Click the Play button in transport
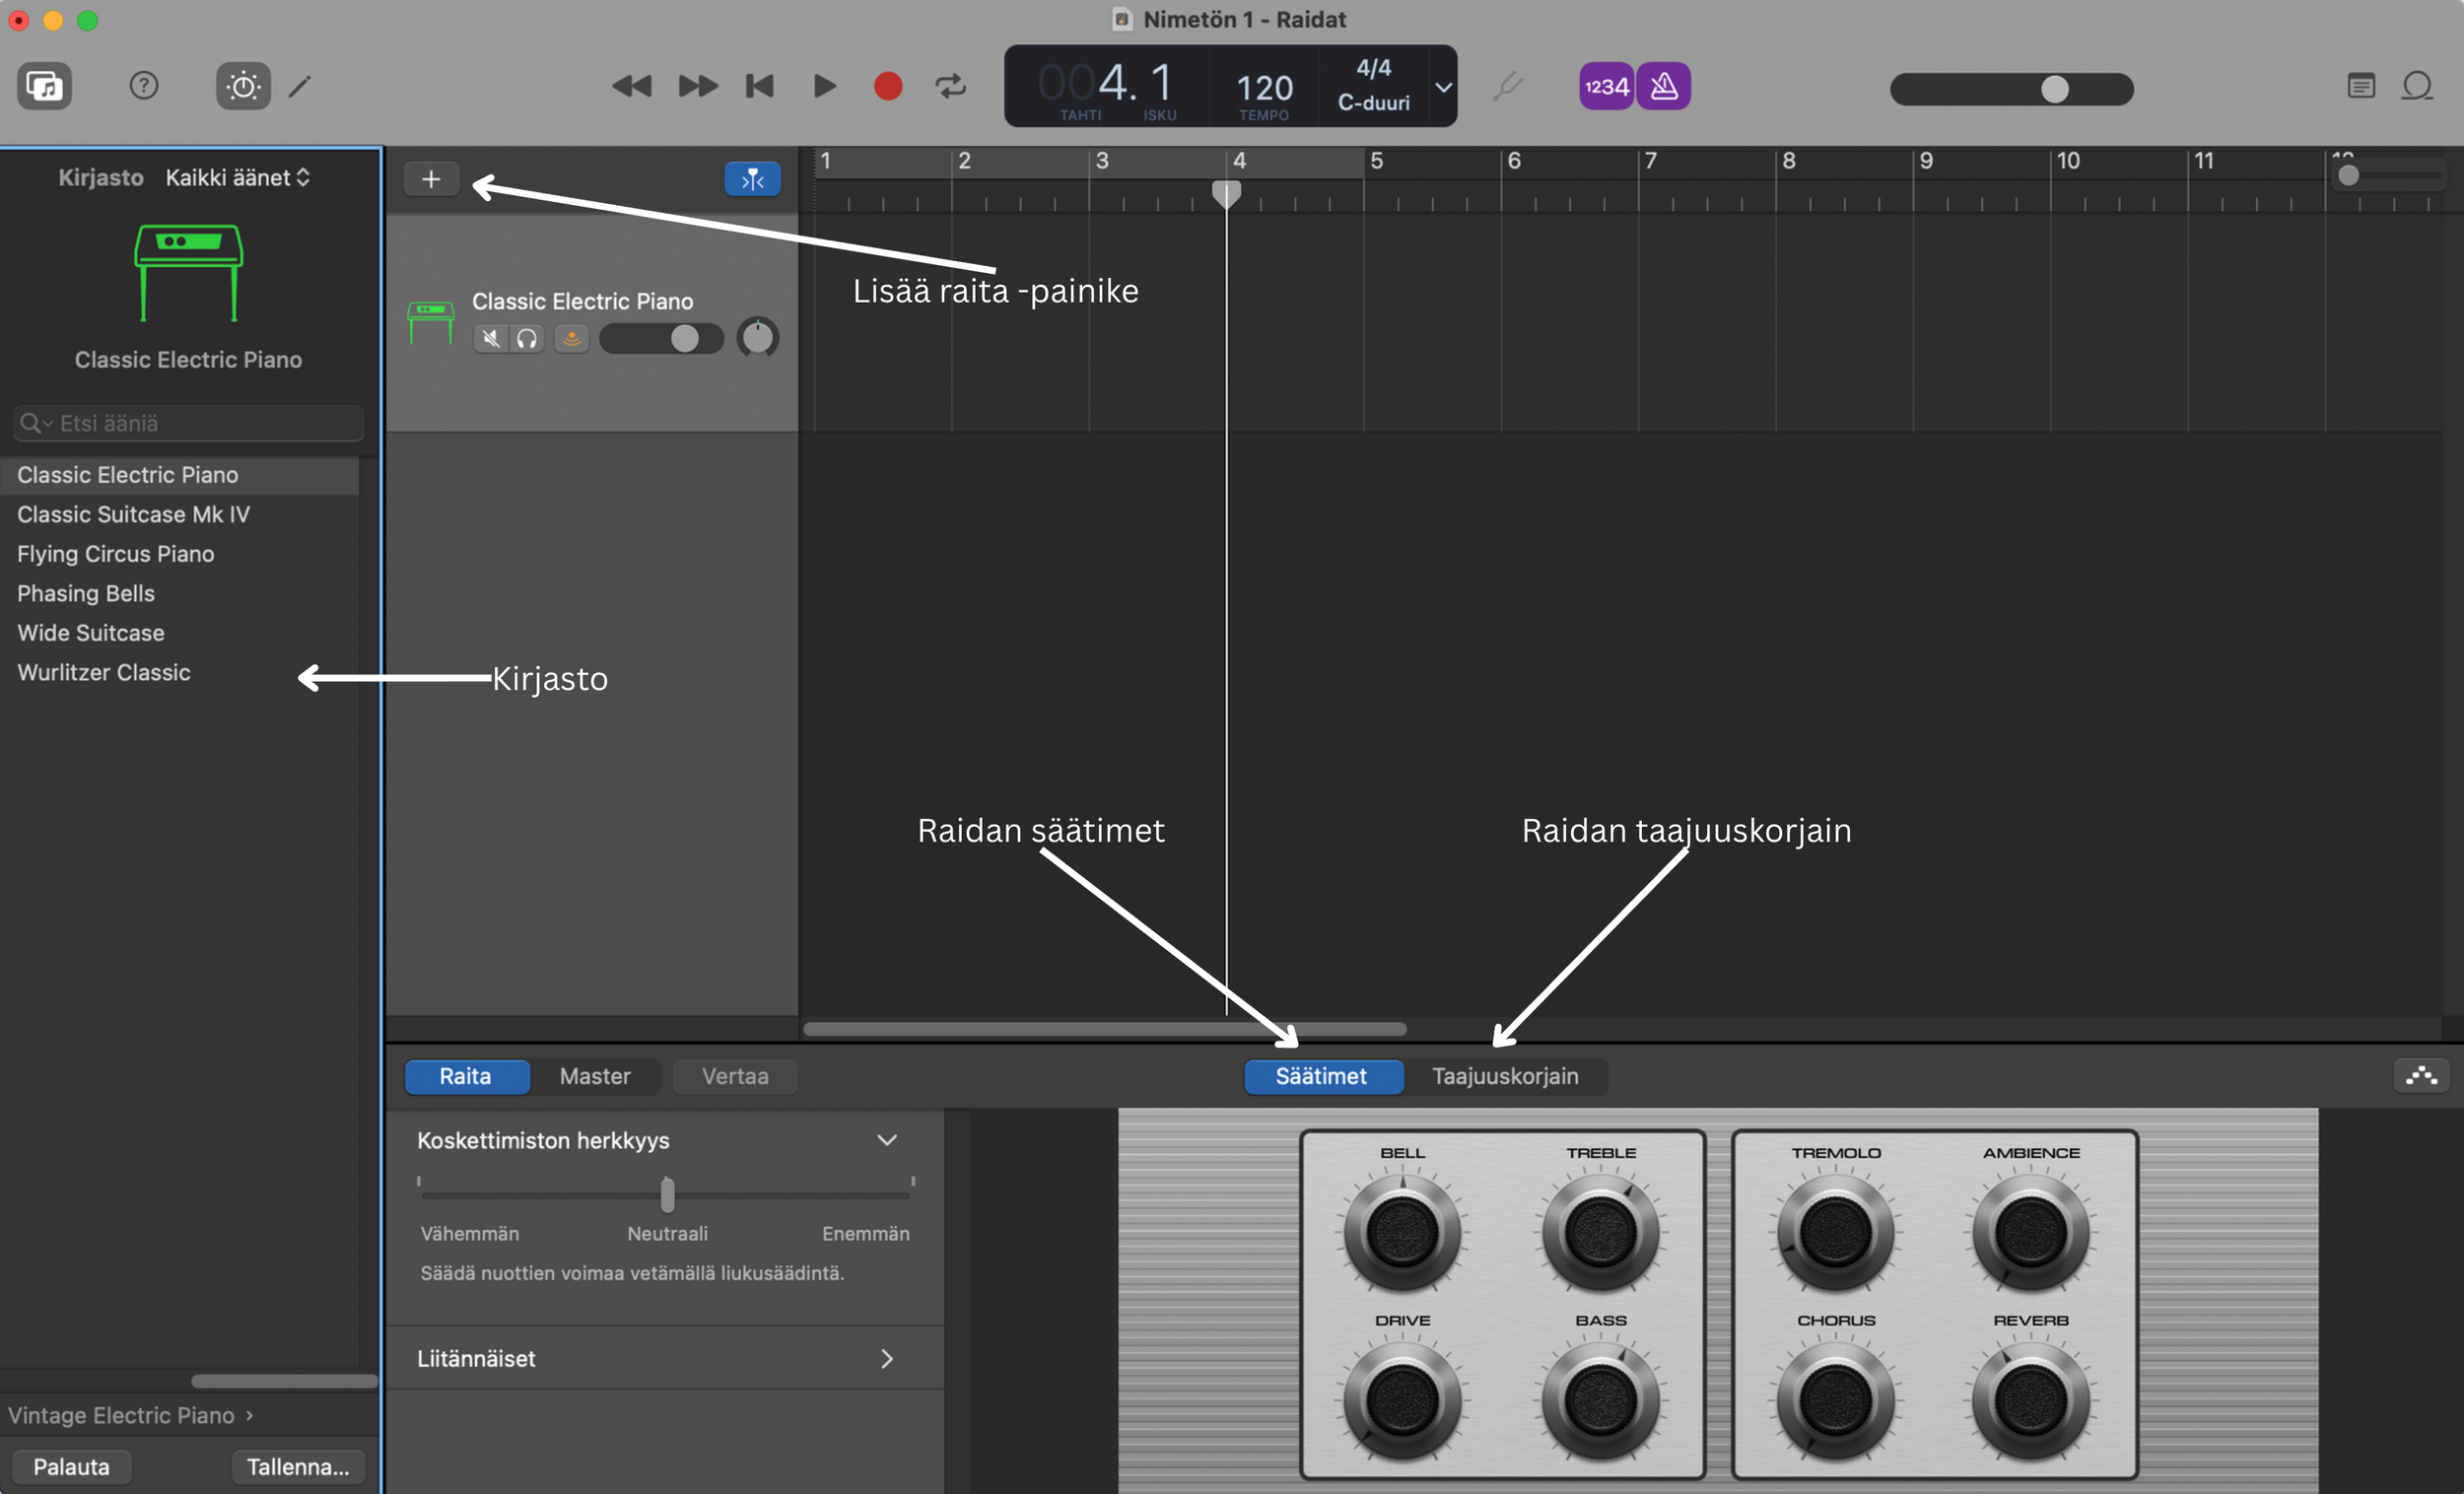Screen dimensions: 2464x1494 [824, 86]
